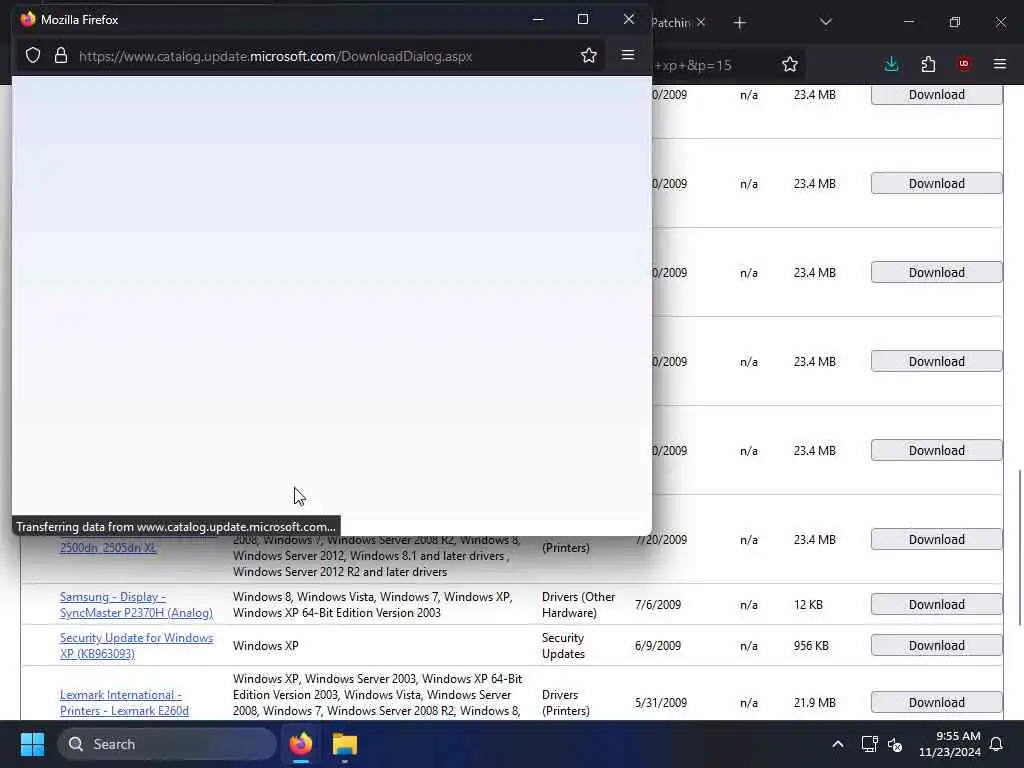The image size is (1024, 768).
Task: Download the 956 KB security update
Action: [x=936, y=645]
